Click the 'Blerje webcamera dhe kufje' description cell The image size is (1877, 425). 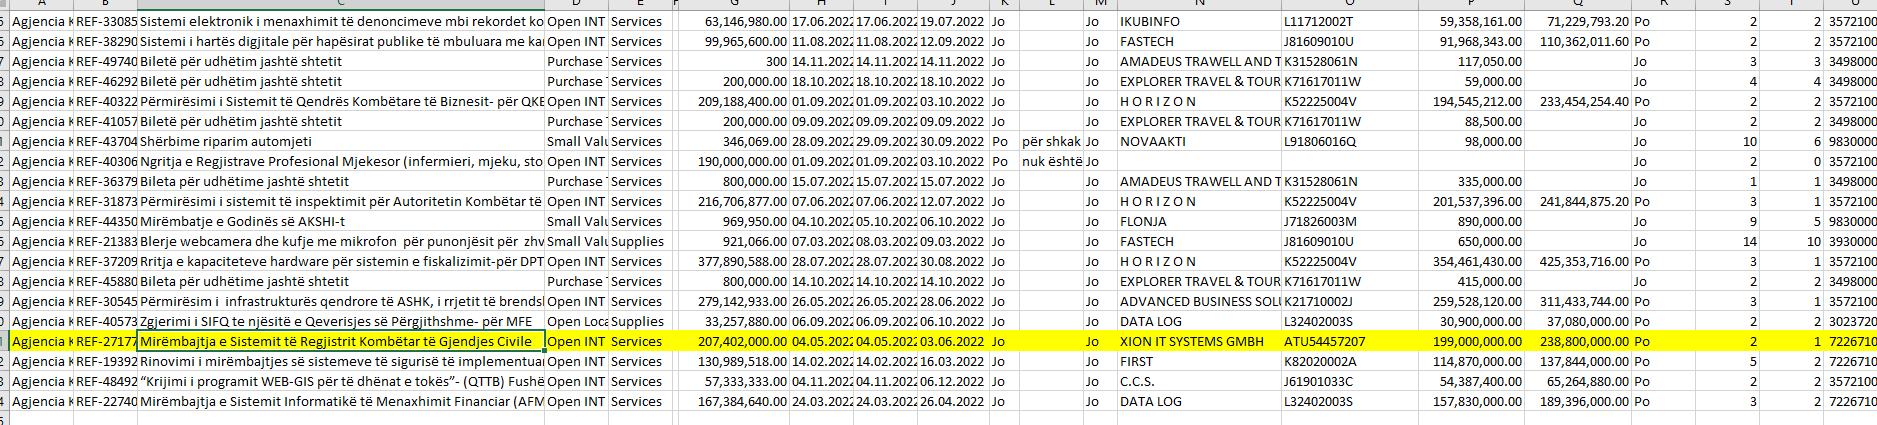[340, 242]
